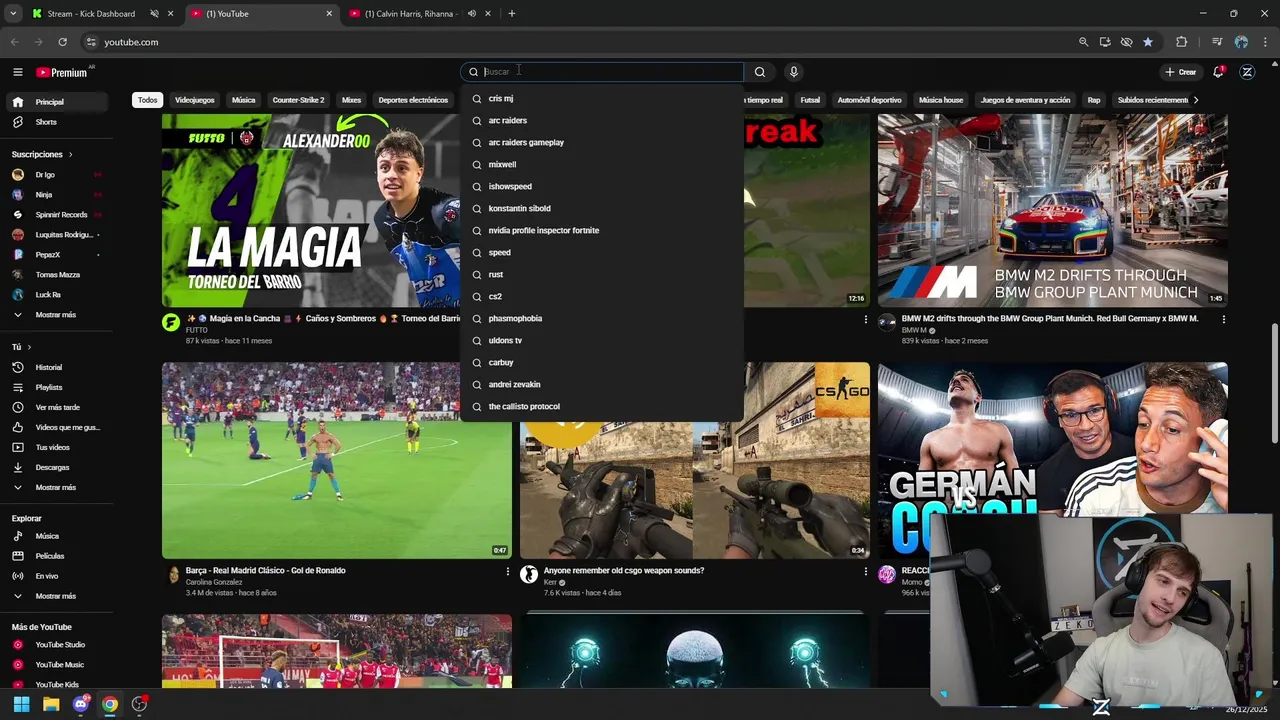Click the magnifier search button

(x=760, y=72)
